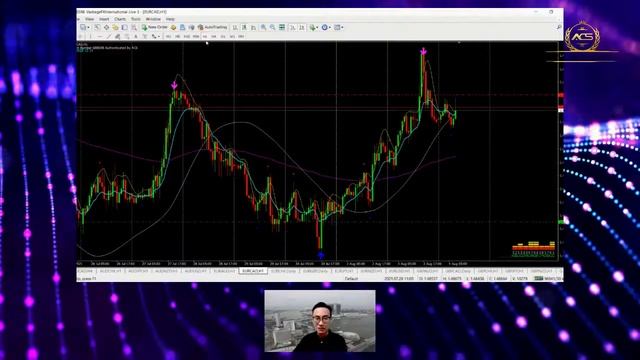Switch to the AUDUSD,H1 chart tab
Image resolution: width=640 pixels, height=360 pixels.
coord(196,271)
